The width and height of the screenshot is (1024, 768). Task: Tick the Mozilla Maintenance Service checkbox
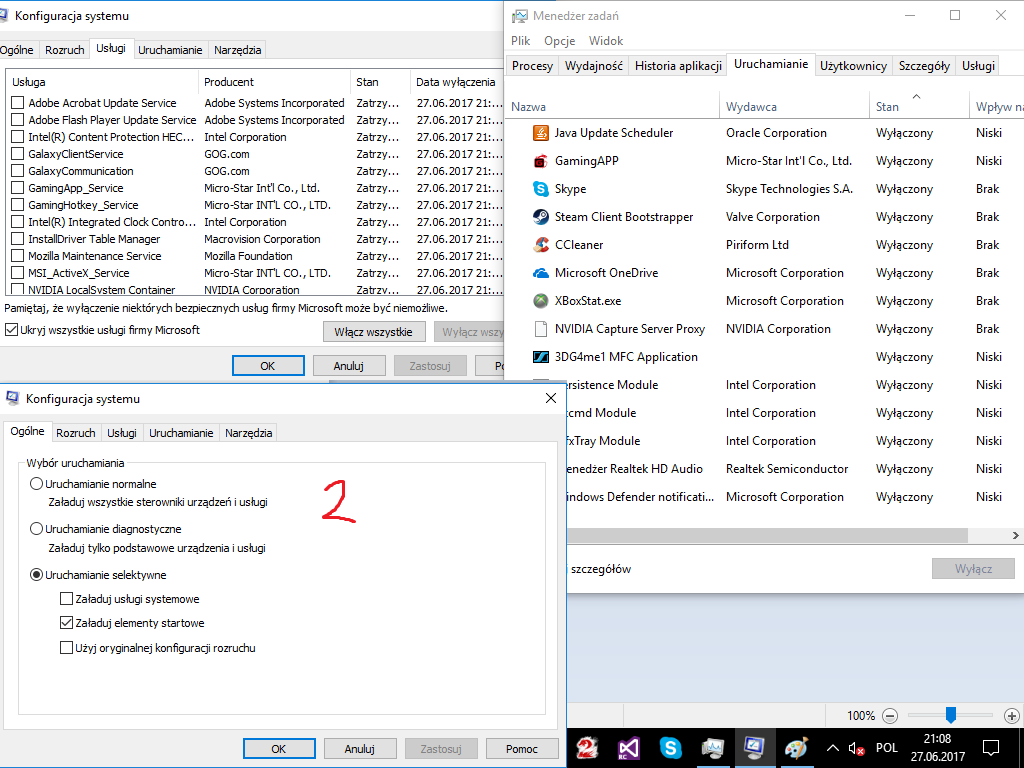(18, 256)
